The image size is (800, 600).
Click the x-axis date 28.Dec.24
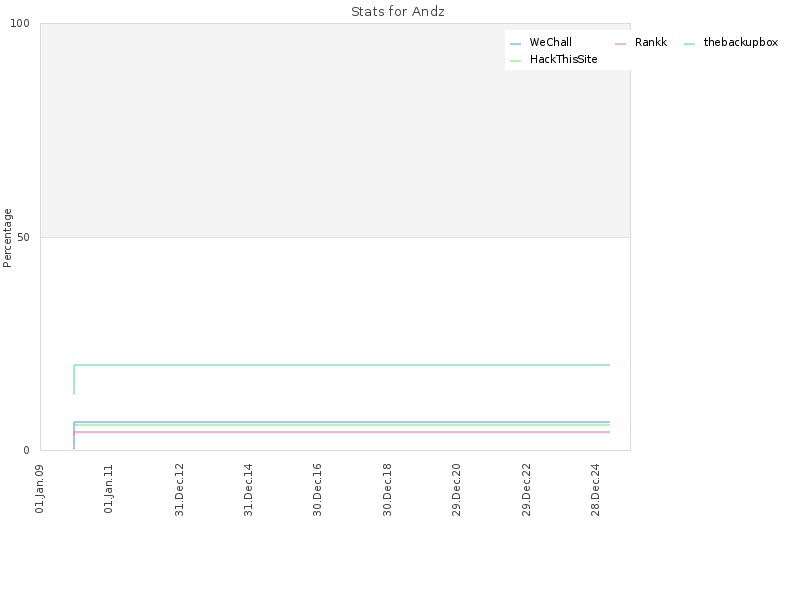tap(595, 489)
